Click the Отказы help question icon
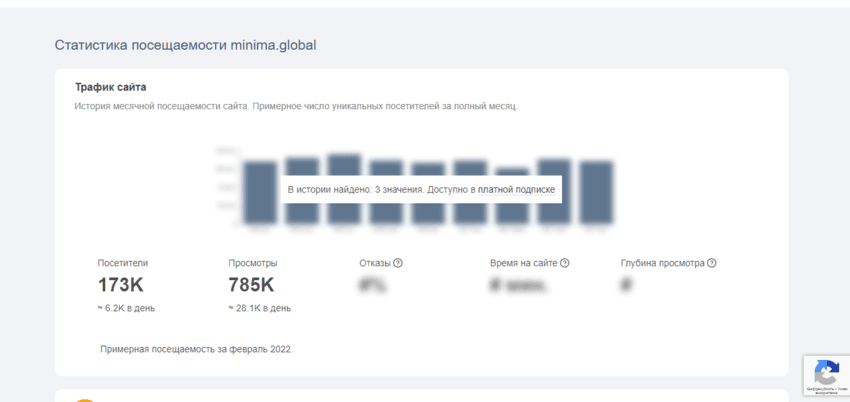This screenshot has width=850, height=402. pos(398,263)
